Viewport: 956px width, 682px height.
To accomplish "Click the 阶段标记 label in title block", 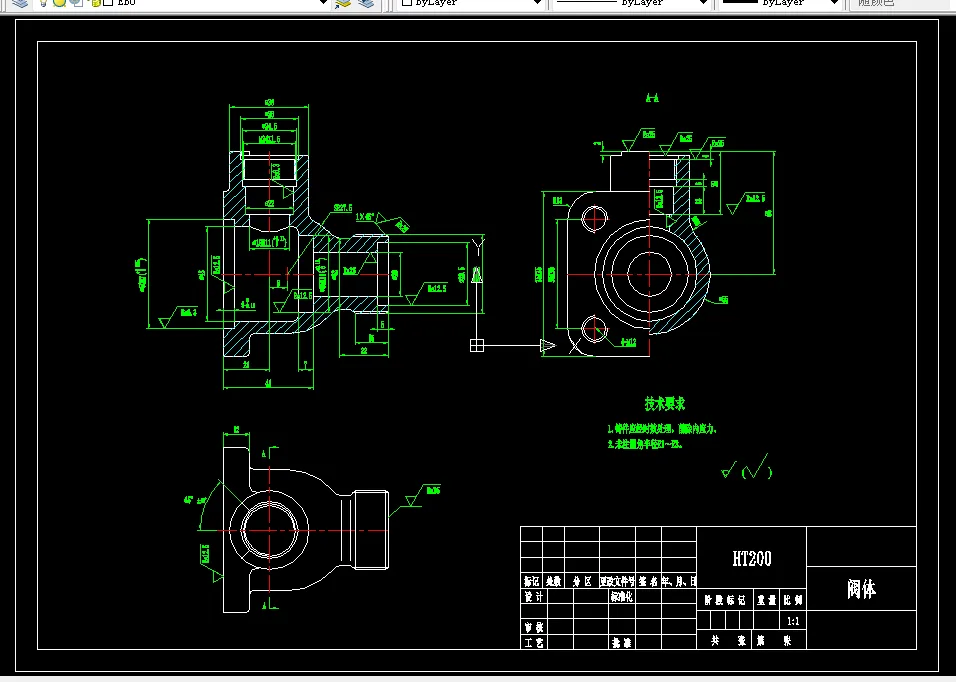I will (x=724, y=600).
